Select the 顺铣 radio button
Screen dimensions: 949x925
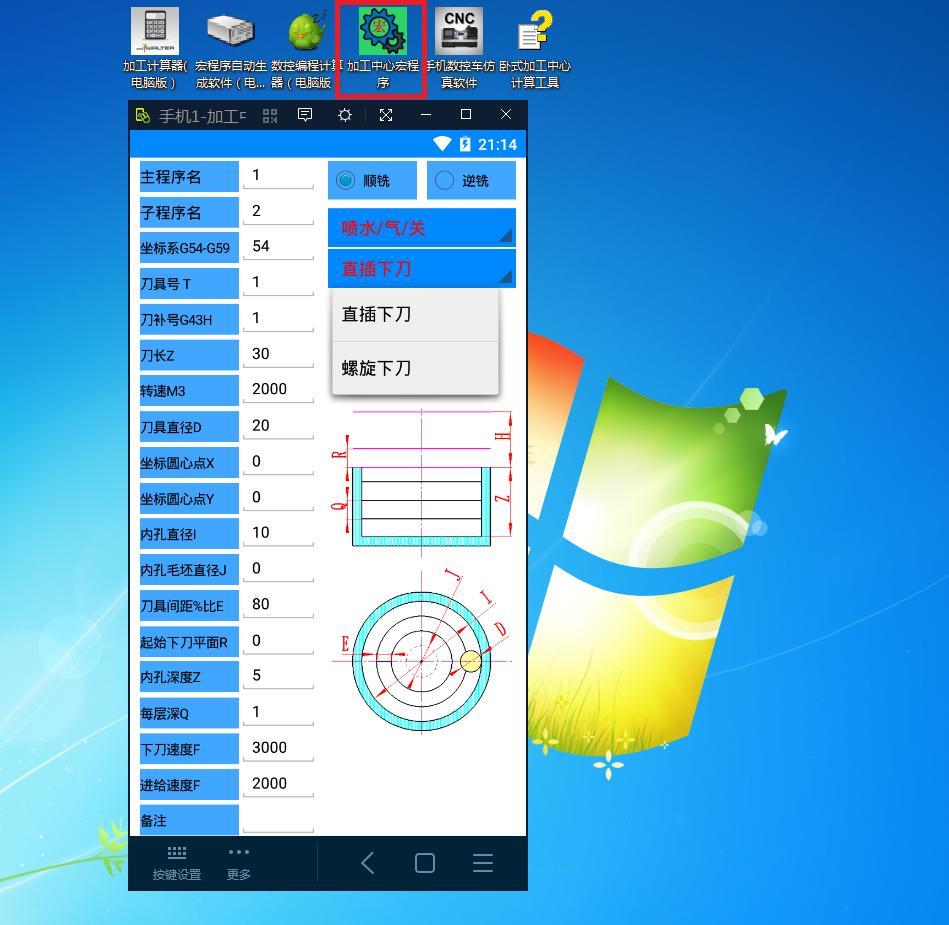click(x=372, y=180)
